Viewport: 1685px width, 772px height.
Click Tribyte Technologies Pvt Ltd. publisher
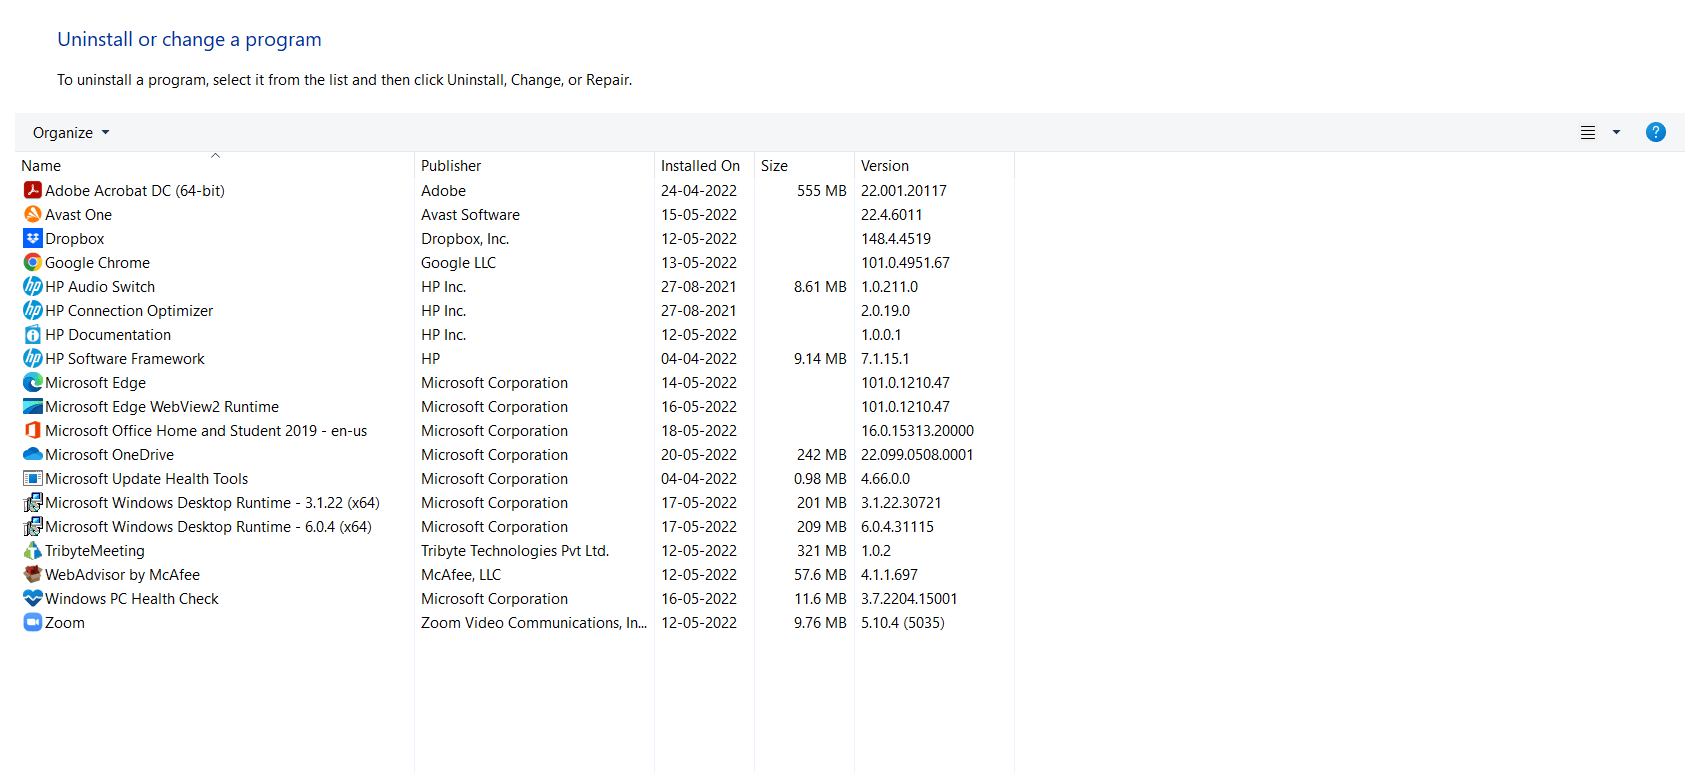click(x=515, y=550)
